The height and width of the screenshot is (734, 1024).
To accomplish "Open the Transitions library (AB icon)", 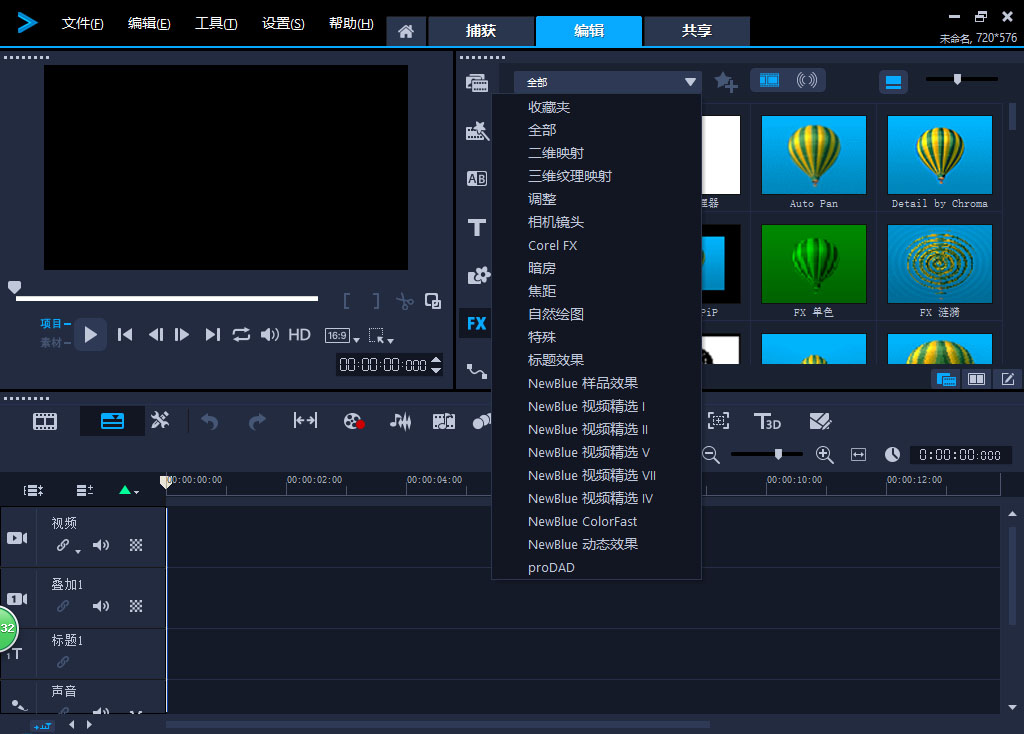I will tap(477, 178).
